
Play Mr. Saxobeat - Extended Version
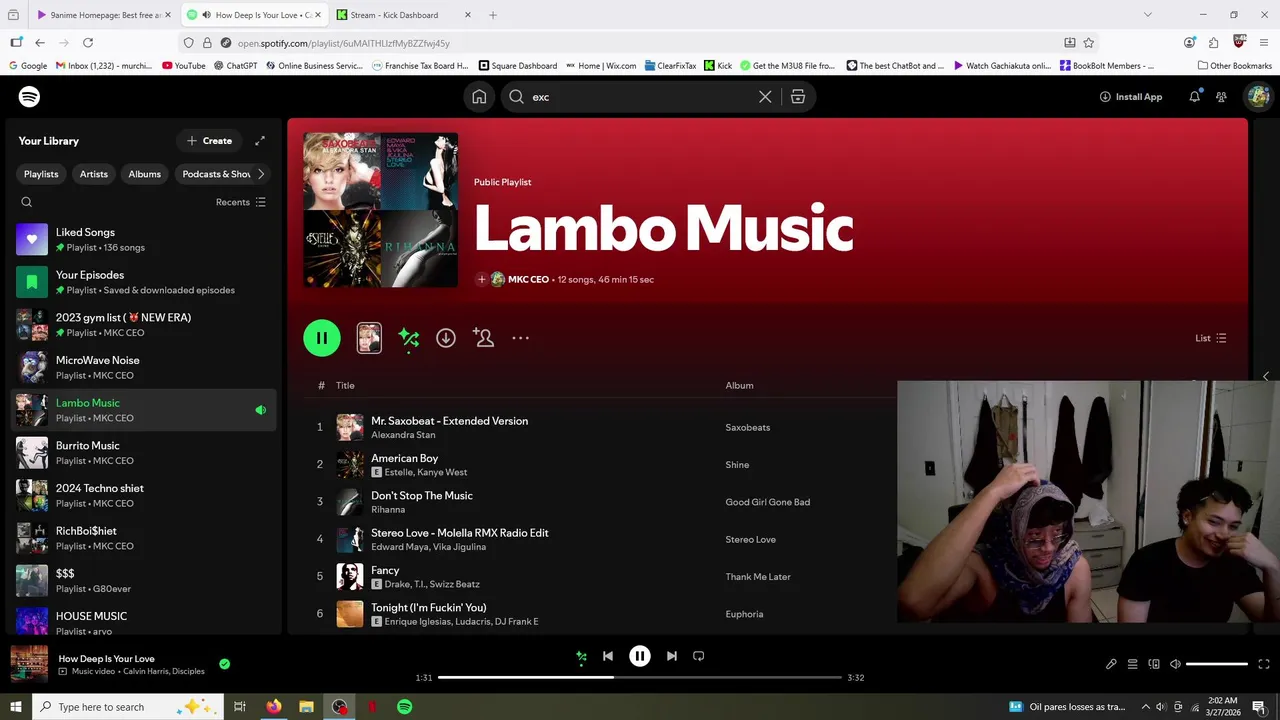click(320, 427)
